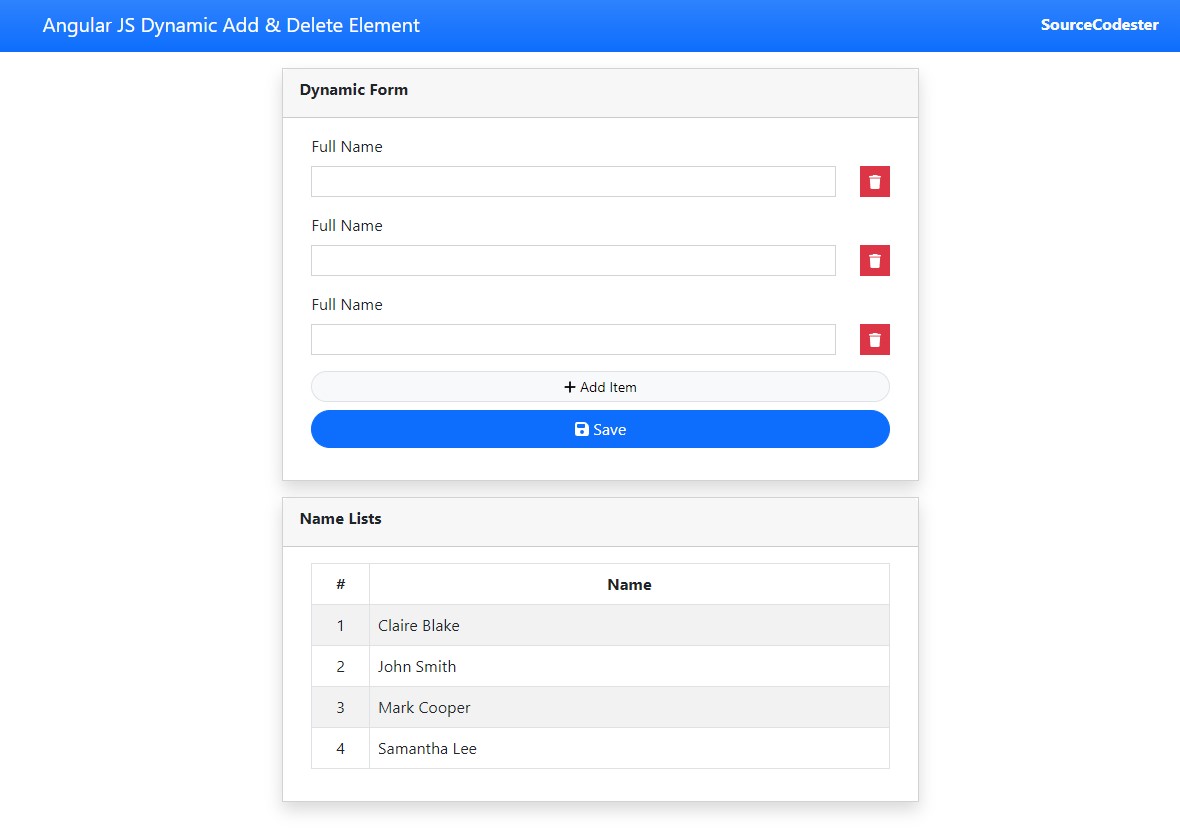1180x835 pixels.
Task: Click the app title in the navbar
Action: click(231, 25)
